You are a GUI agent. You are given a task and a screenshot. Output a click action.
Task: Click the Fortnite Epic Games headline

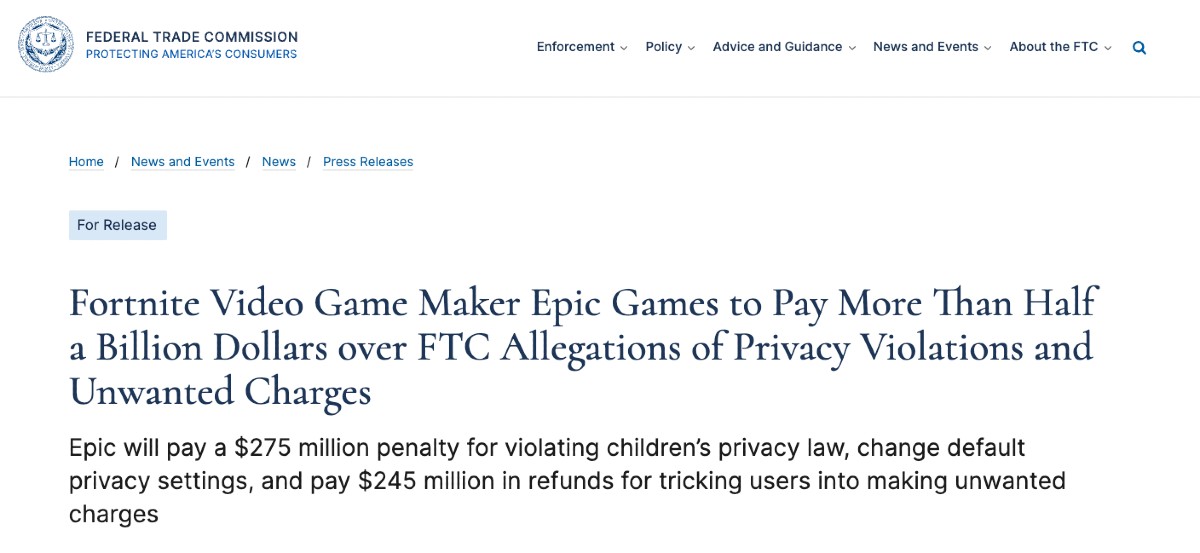(582, 346)
